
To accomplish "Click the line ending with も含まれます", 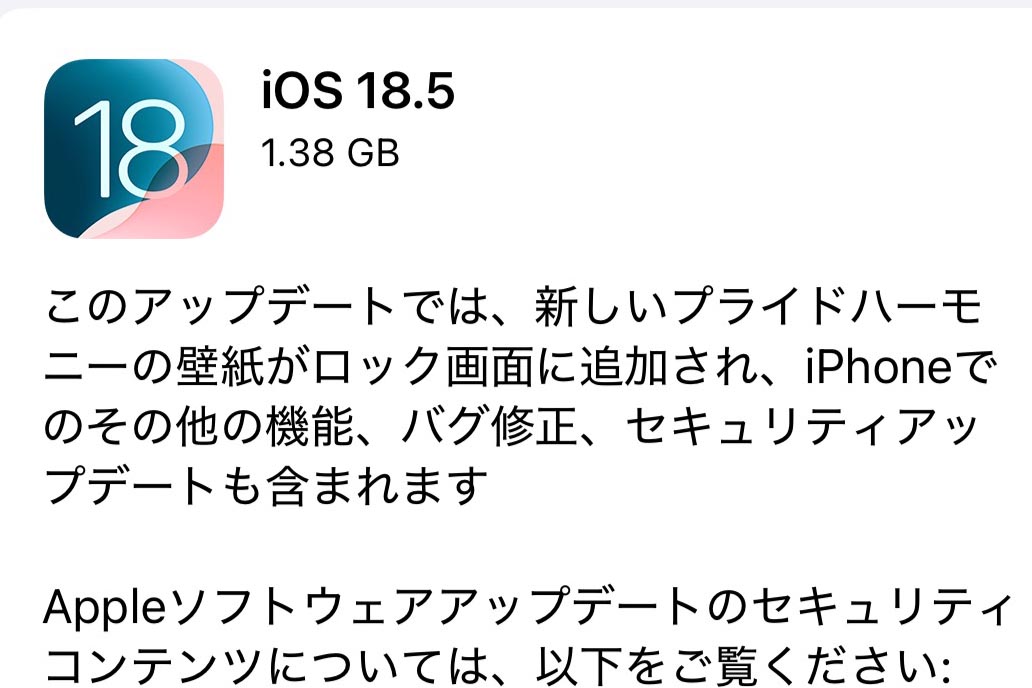I will [x=267, y=487].
